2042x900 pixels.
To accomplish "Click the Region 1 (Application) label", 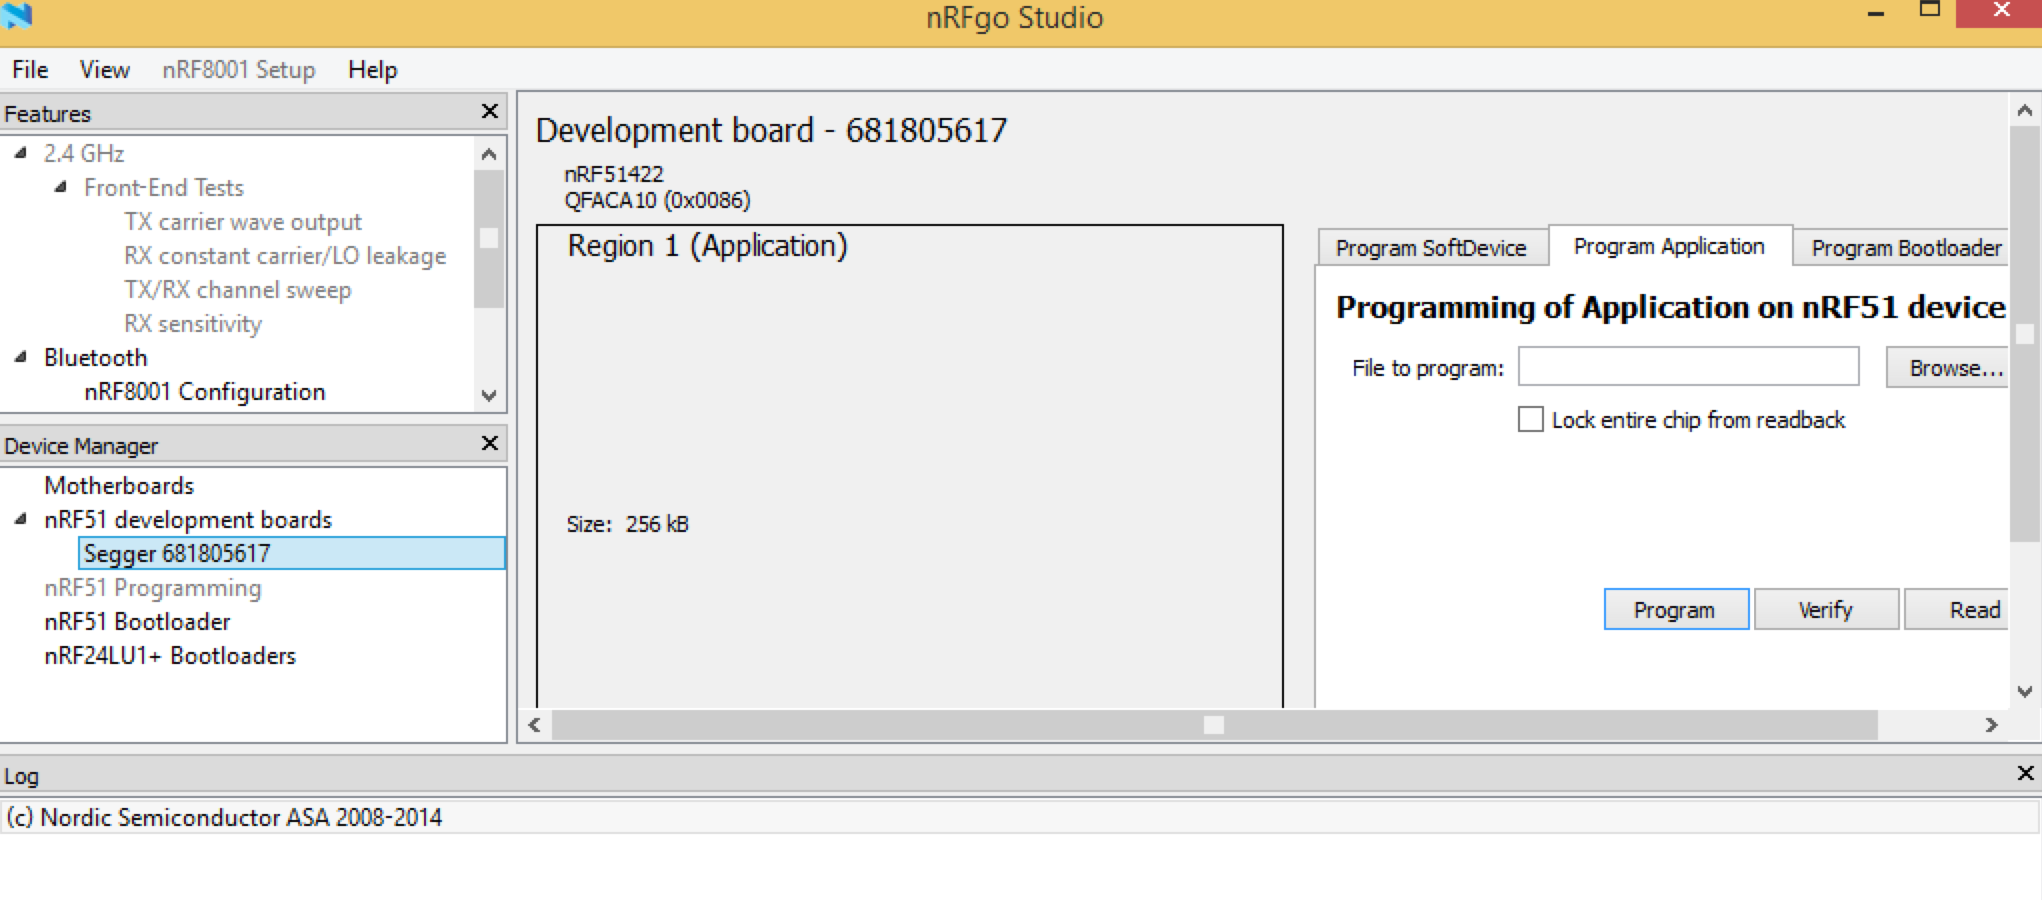I will click(x=707, y=246).
